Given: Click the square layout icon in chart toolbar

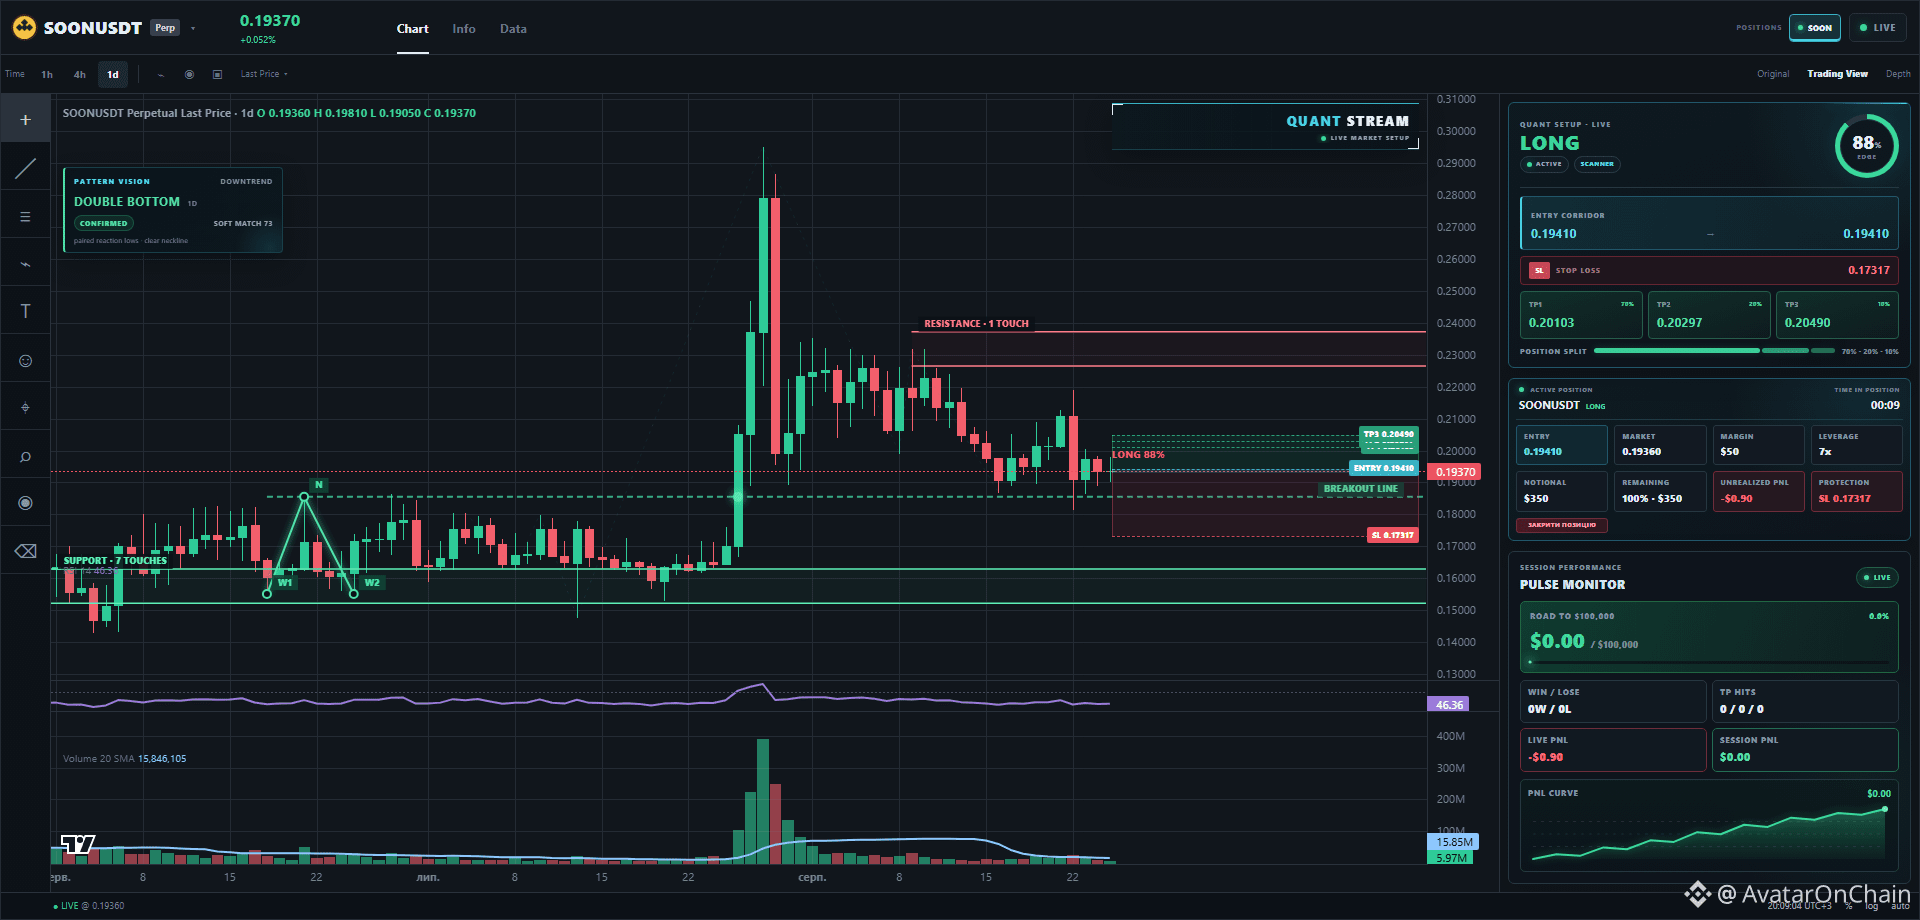Looking at the screenshot, I should click(217, 74).
